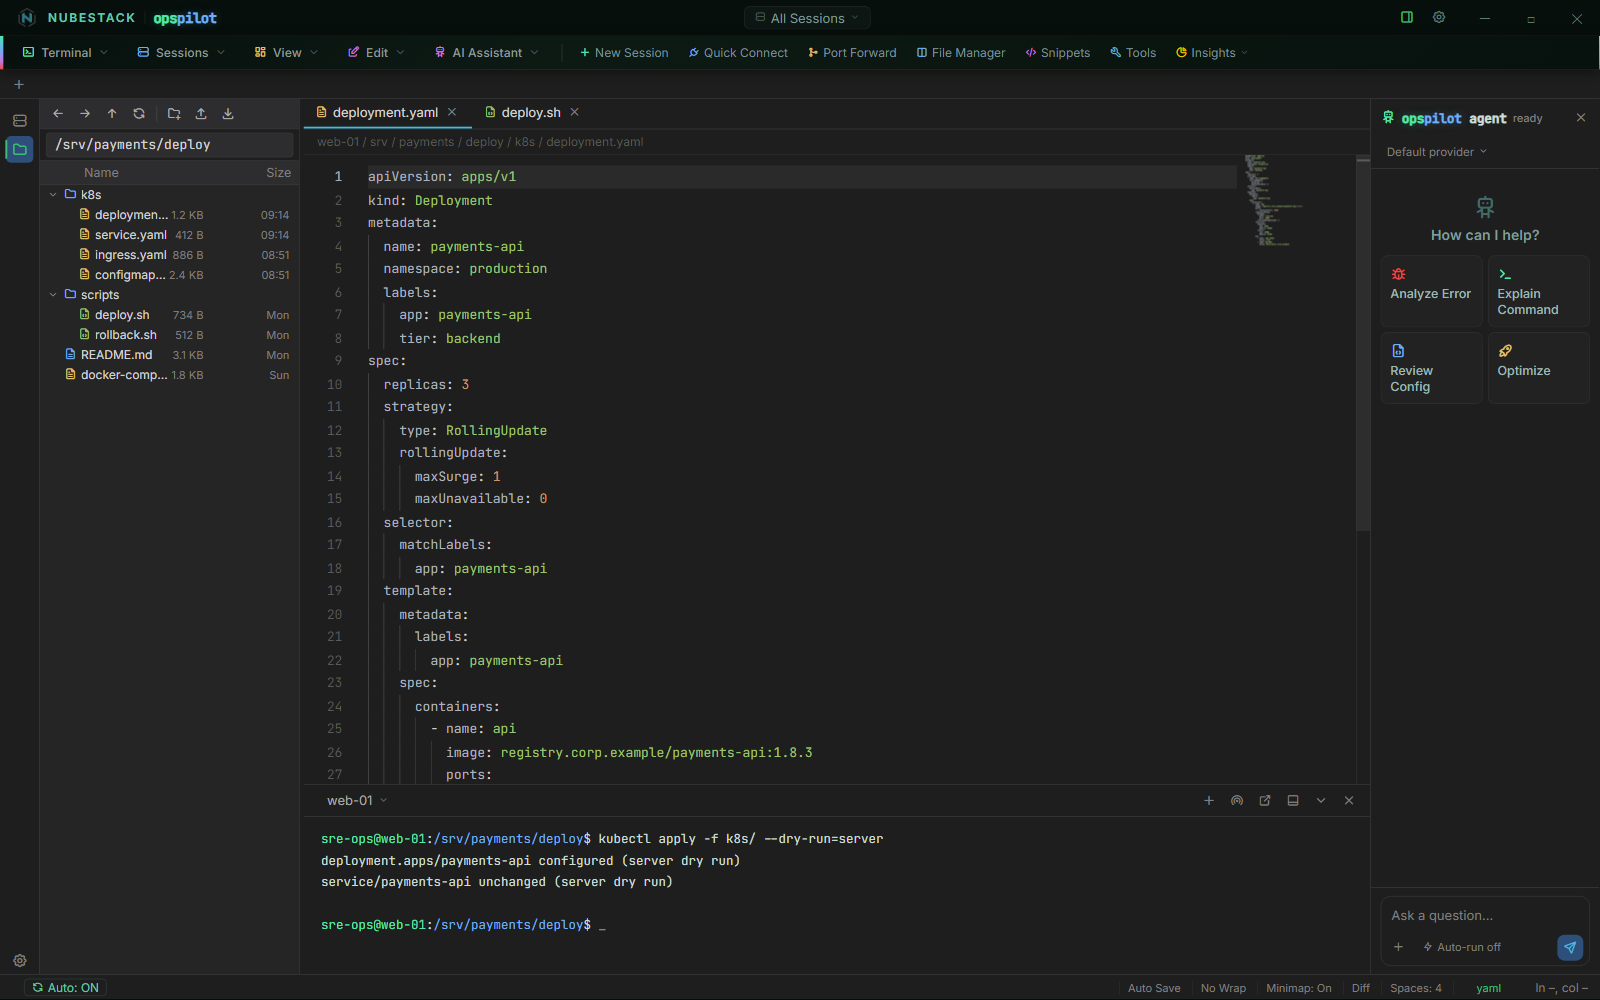The image size is (1600, 1000).
Task: Close the opspilot agent panel
Action: (1581, 118)
